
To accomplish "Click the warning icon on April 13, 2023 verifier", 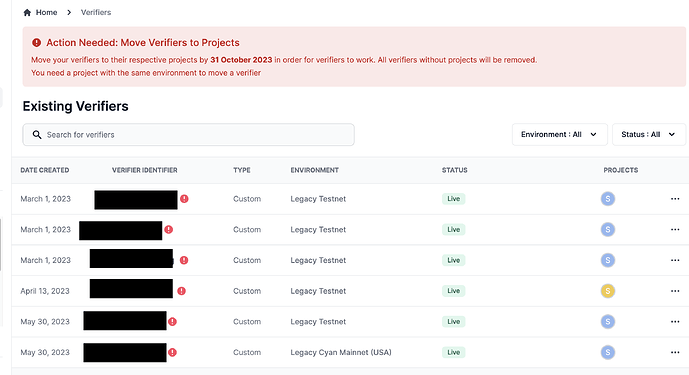I will pyautogui.click(x=181, y=291).
